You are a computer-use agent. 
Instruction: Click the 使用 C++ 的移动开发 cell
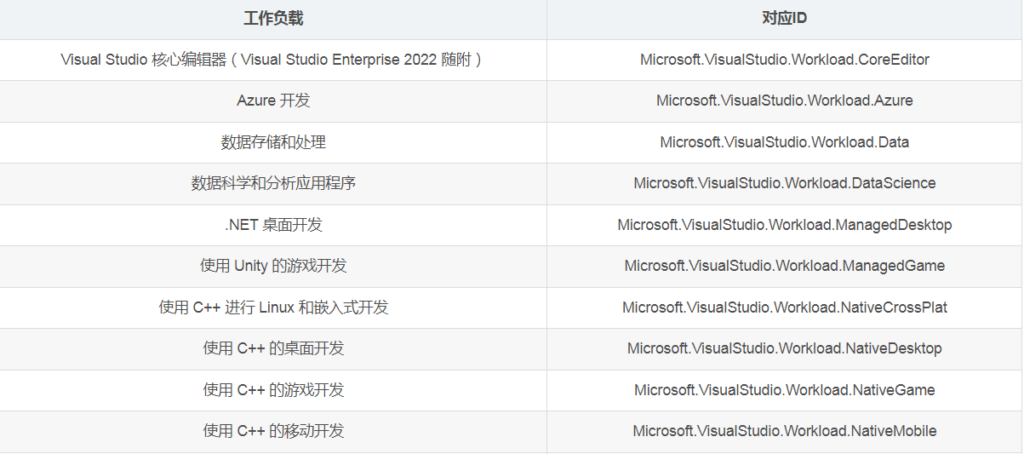[x=273, y=432]
